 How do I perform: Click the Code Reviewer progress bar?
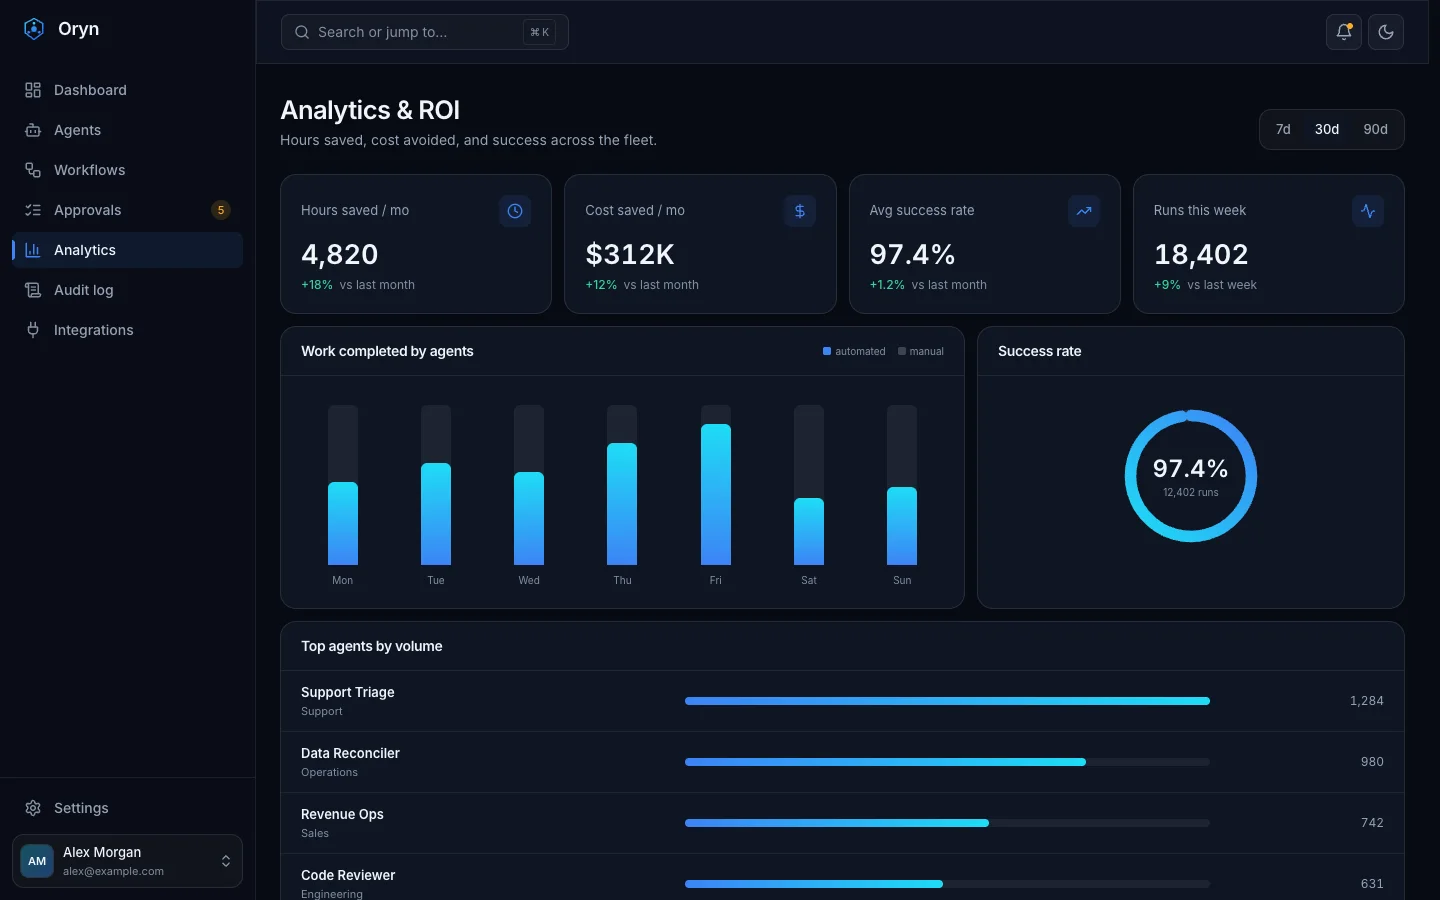pyautogui.click(x=947, y=884)
